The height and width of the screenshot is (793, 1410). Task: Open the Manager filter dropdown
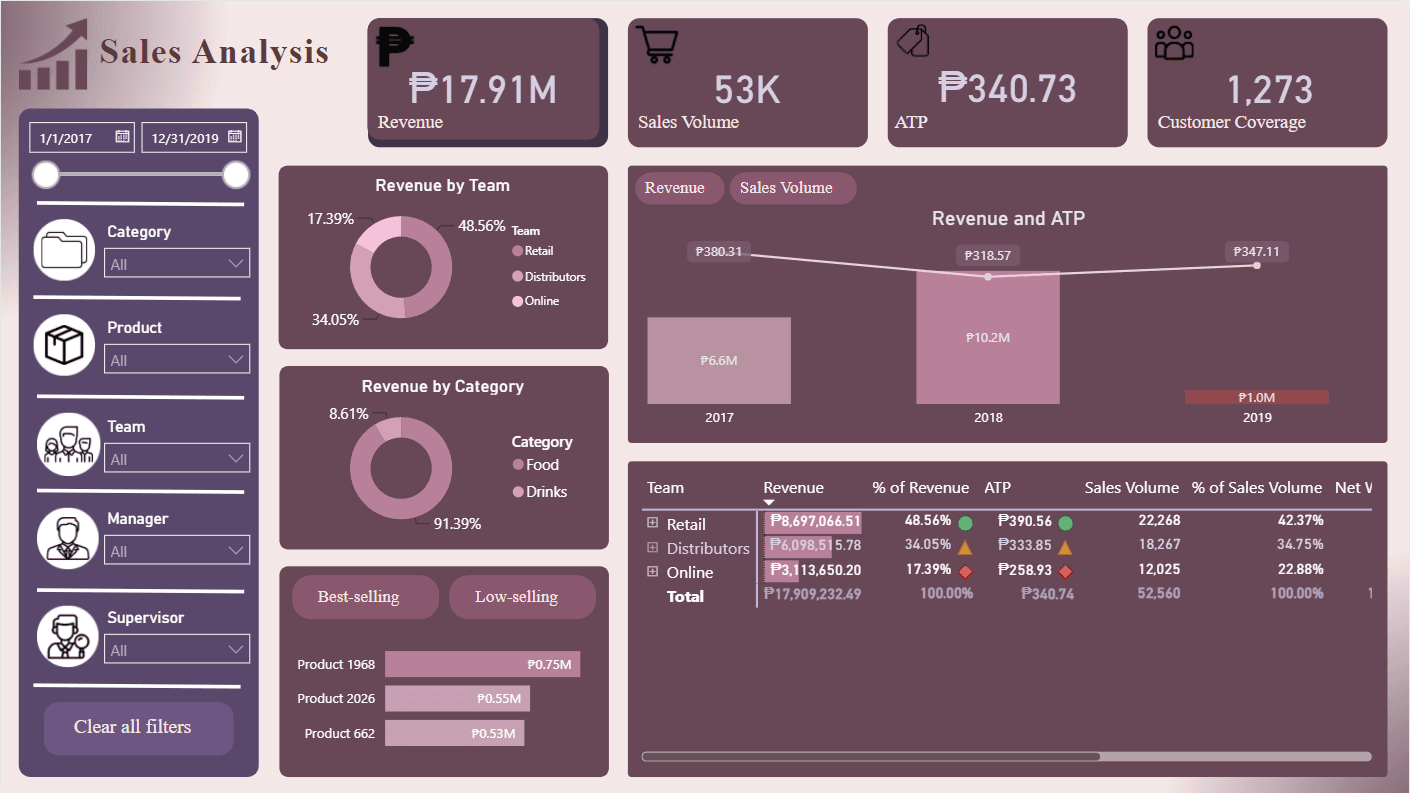click(177, 551)
